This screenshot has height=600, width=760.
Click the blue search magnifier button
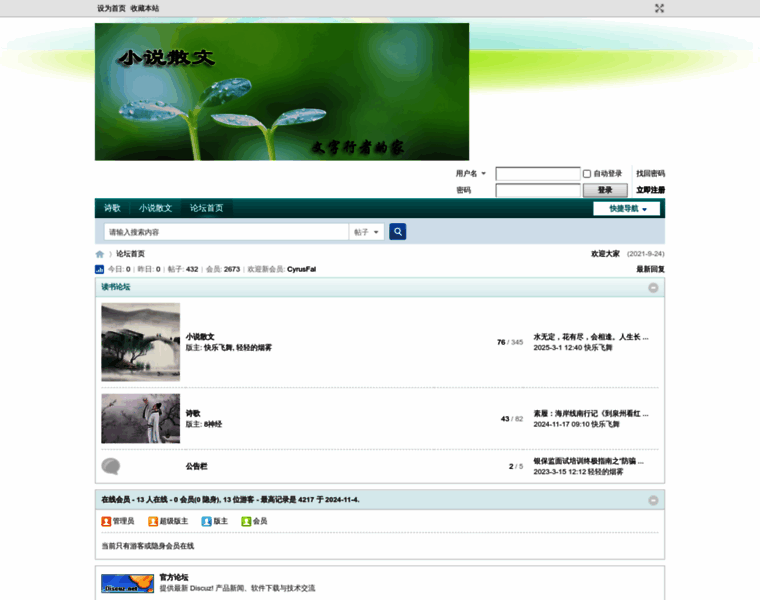(x=397, y=232)
